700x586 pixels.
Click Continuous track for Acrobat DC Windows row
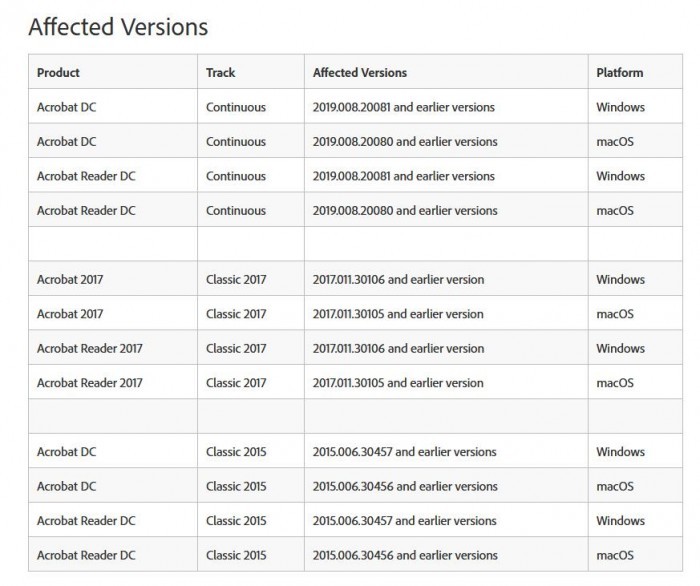(236, 107)
